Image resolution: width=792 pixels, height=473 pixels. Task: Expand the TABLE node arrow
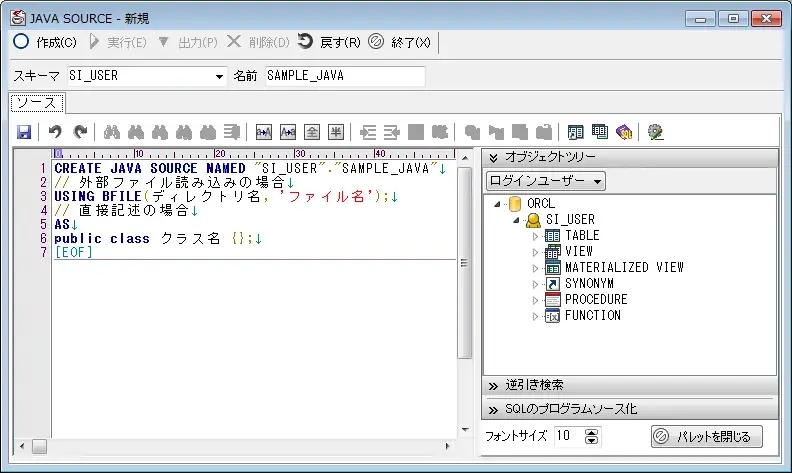535,236
